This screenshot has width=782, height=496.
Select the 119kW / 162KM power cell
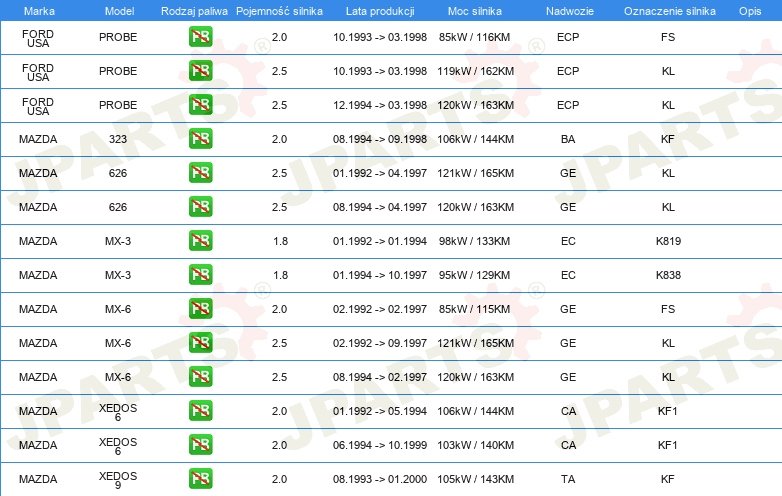tap(475, 71)
